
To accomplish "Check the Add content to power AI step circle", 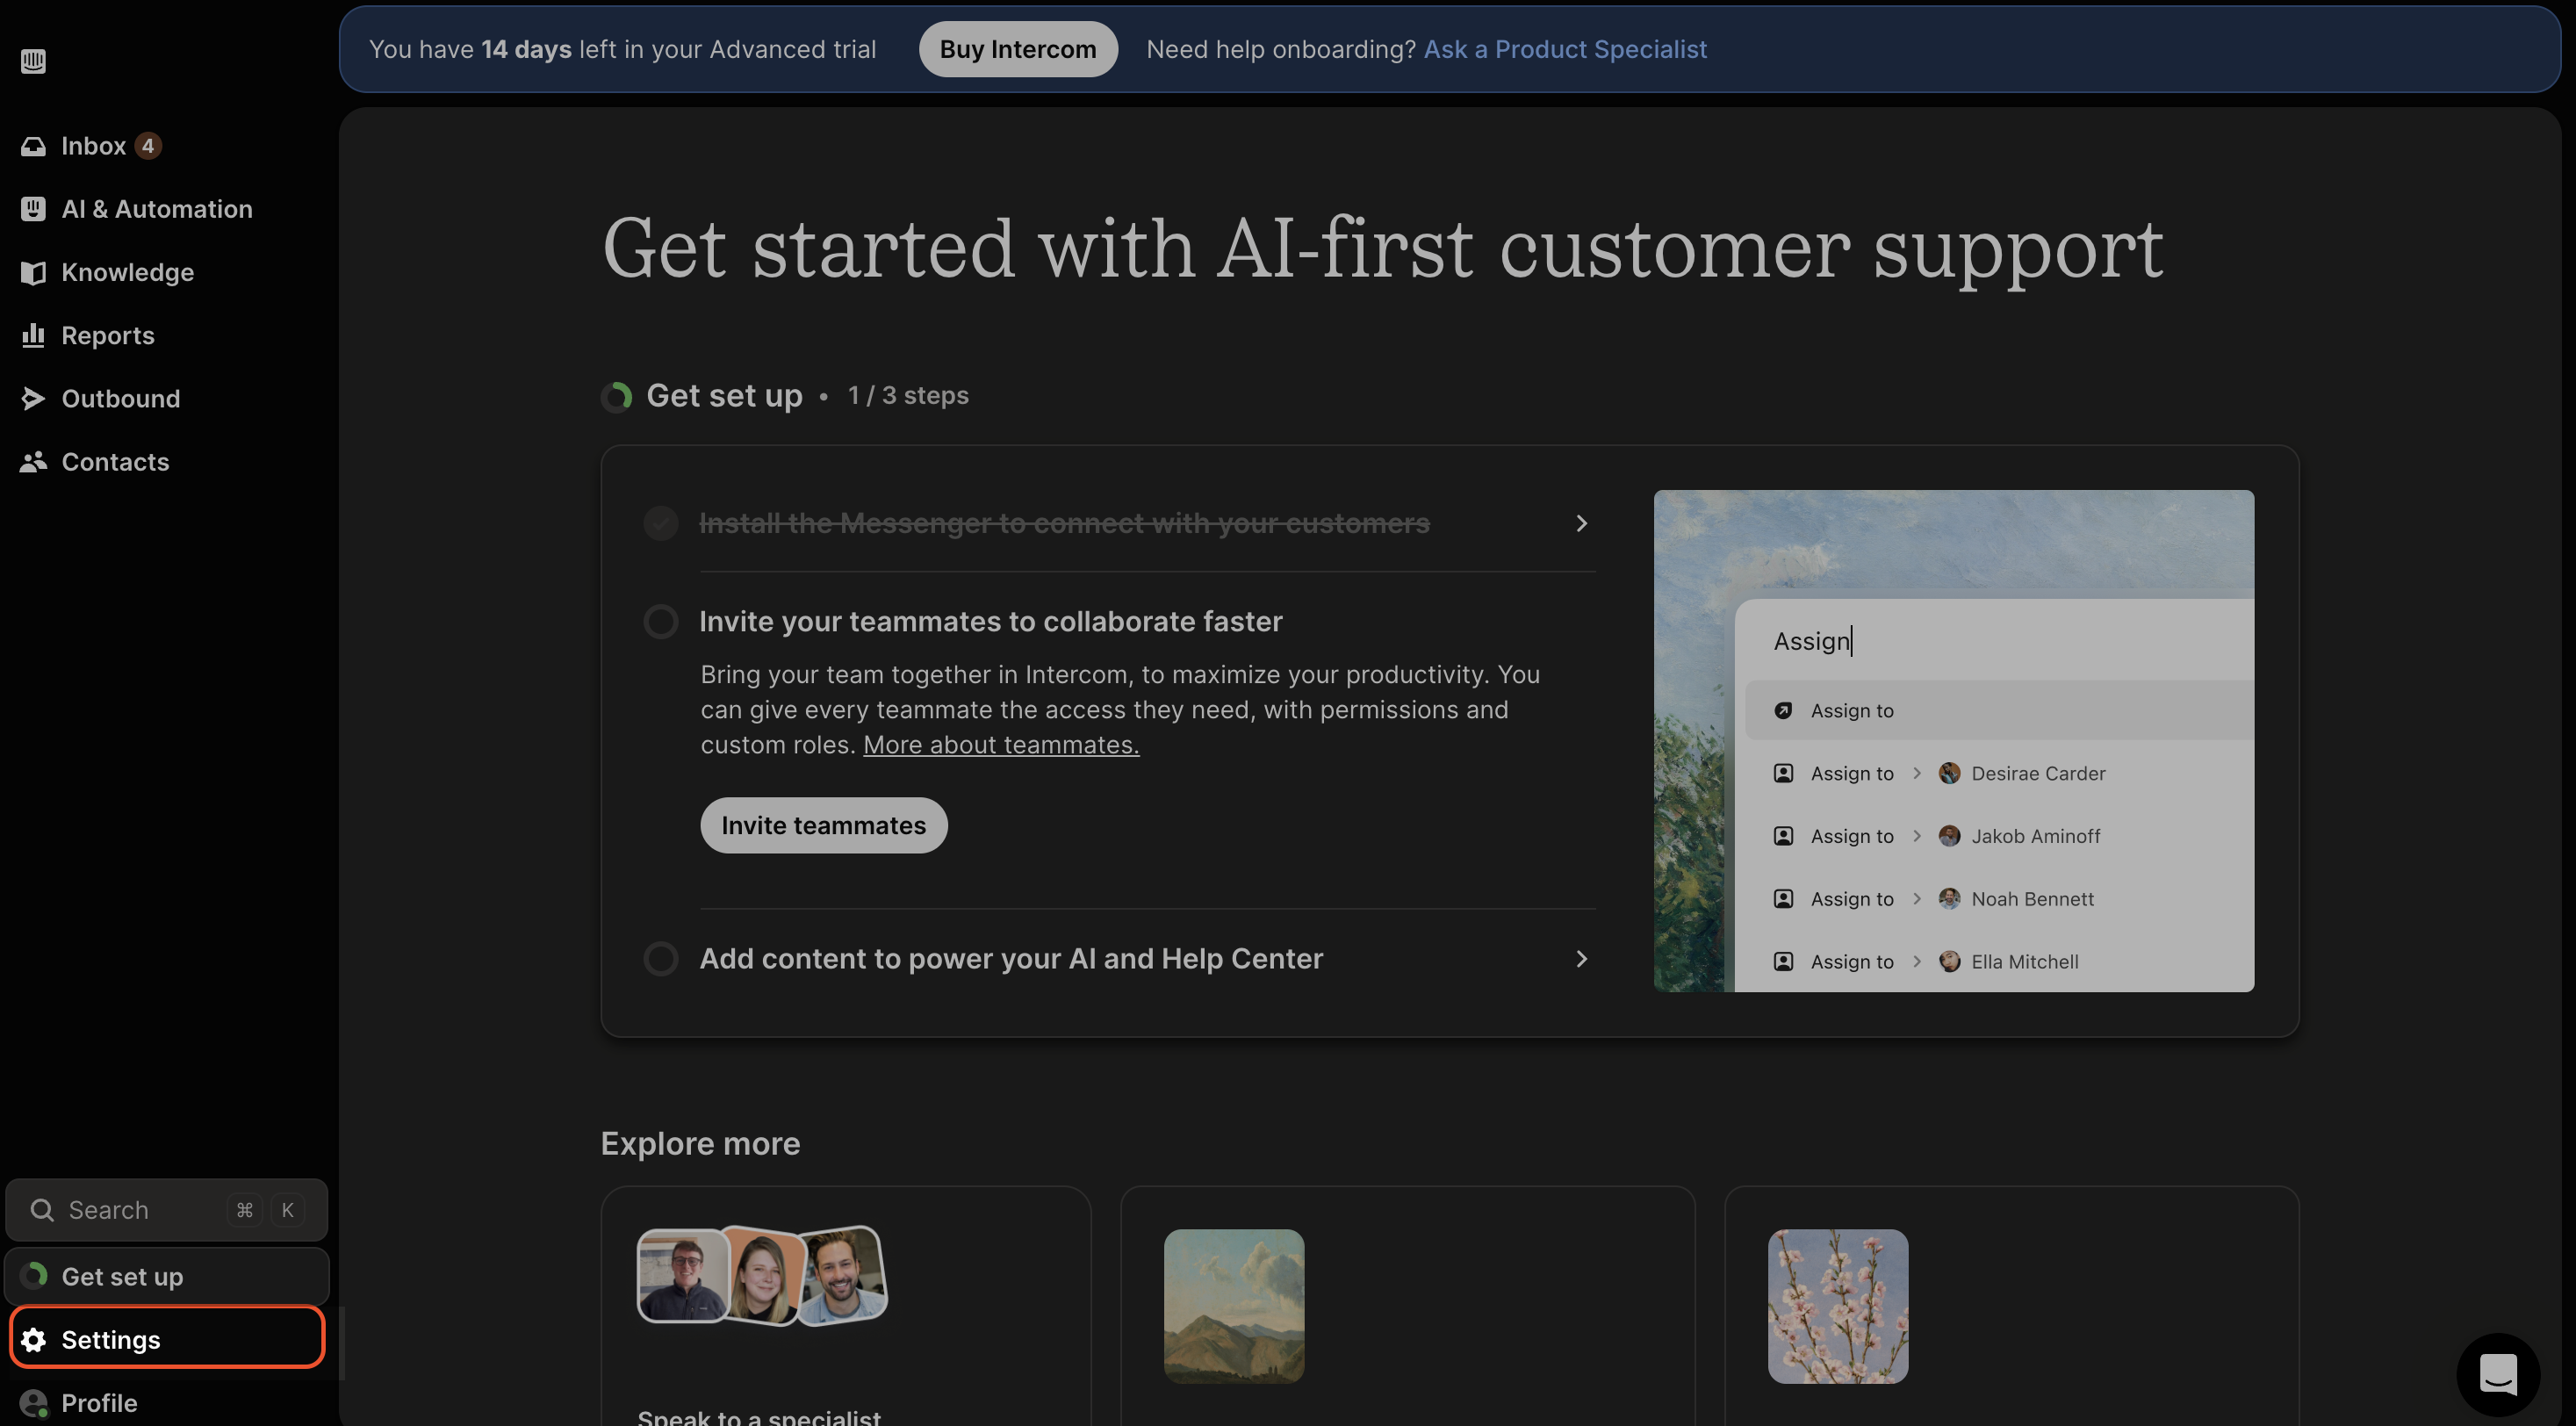I will (660, 958).
